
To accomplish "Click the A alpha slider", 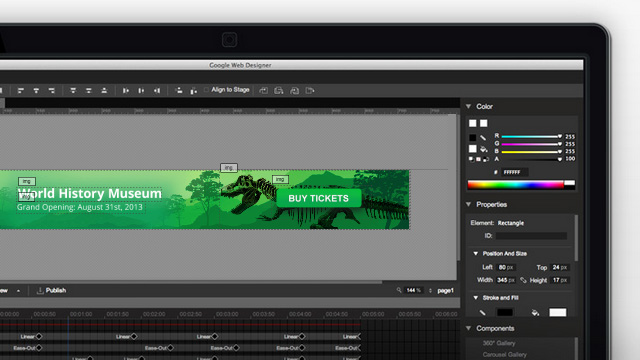I will [531, 159].
